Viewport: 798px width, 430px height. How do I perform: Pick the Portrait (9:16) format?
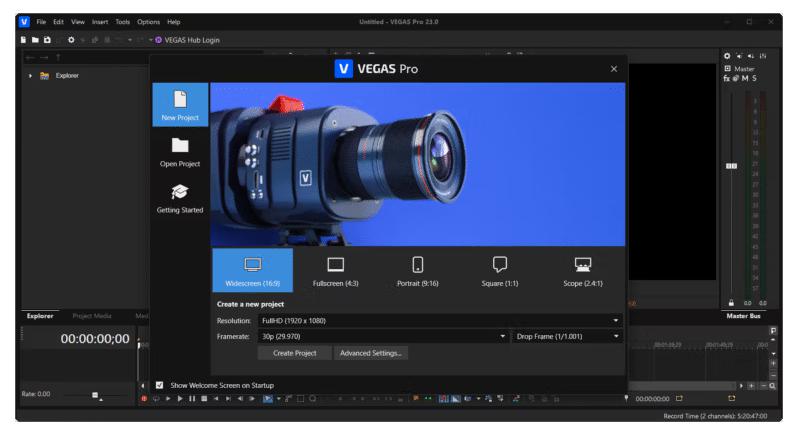coord(418,270)
